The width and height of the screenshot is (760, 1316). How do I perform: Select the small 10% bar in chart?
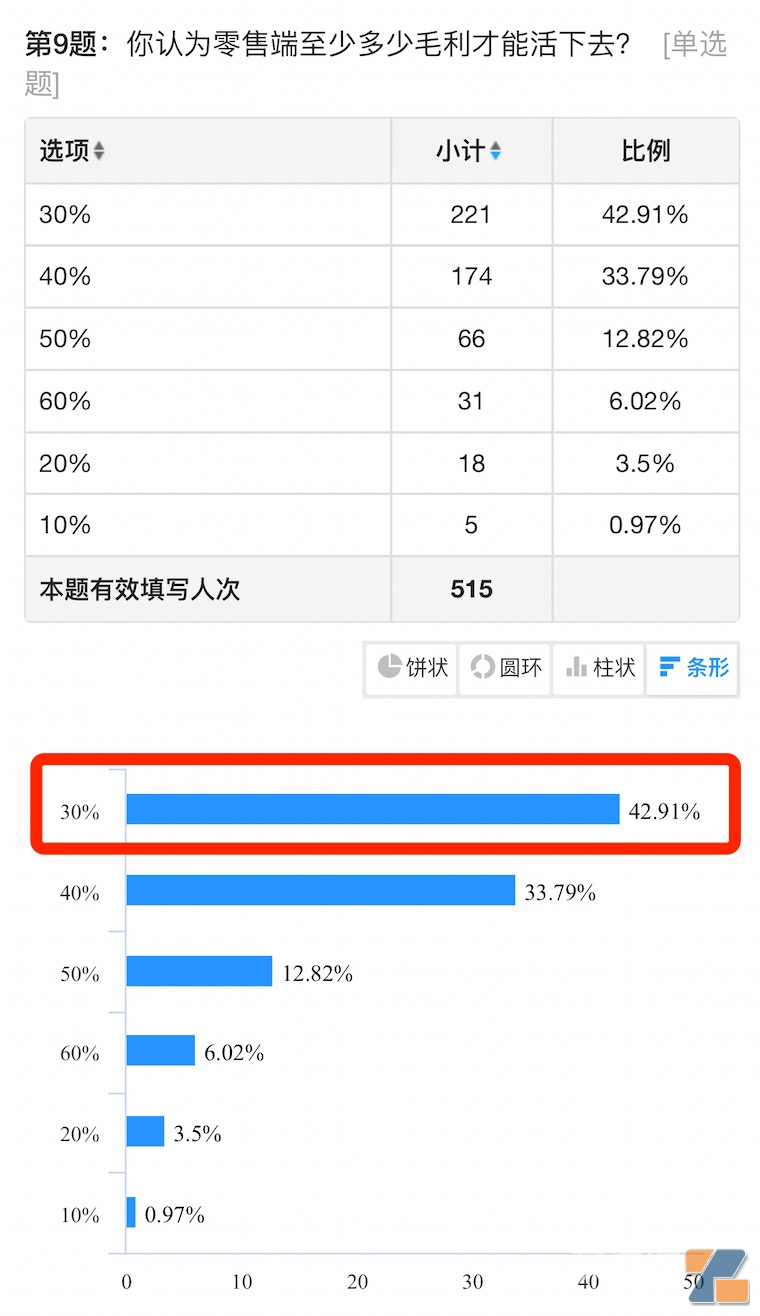131,1213
